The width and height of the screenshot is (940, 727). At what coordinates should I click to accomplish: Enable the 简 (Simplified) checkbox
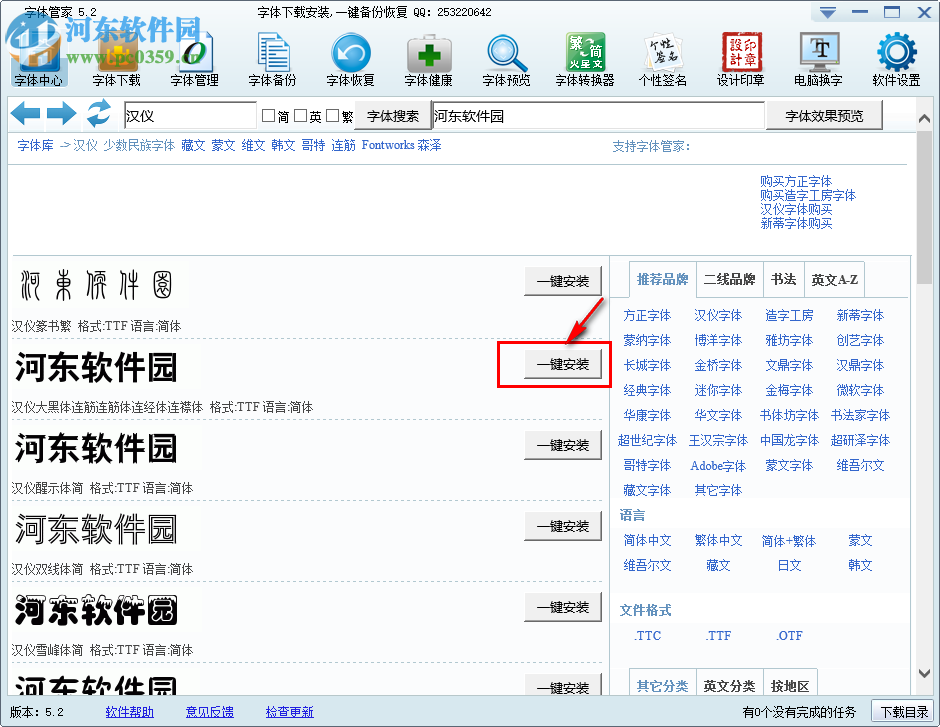pyautogui.click(x=268, y=115)
